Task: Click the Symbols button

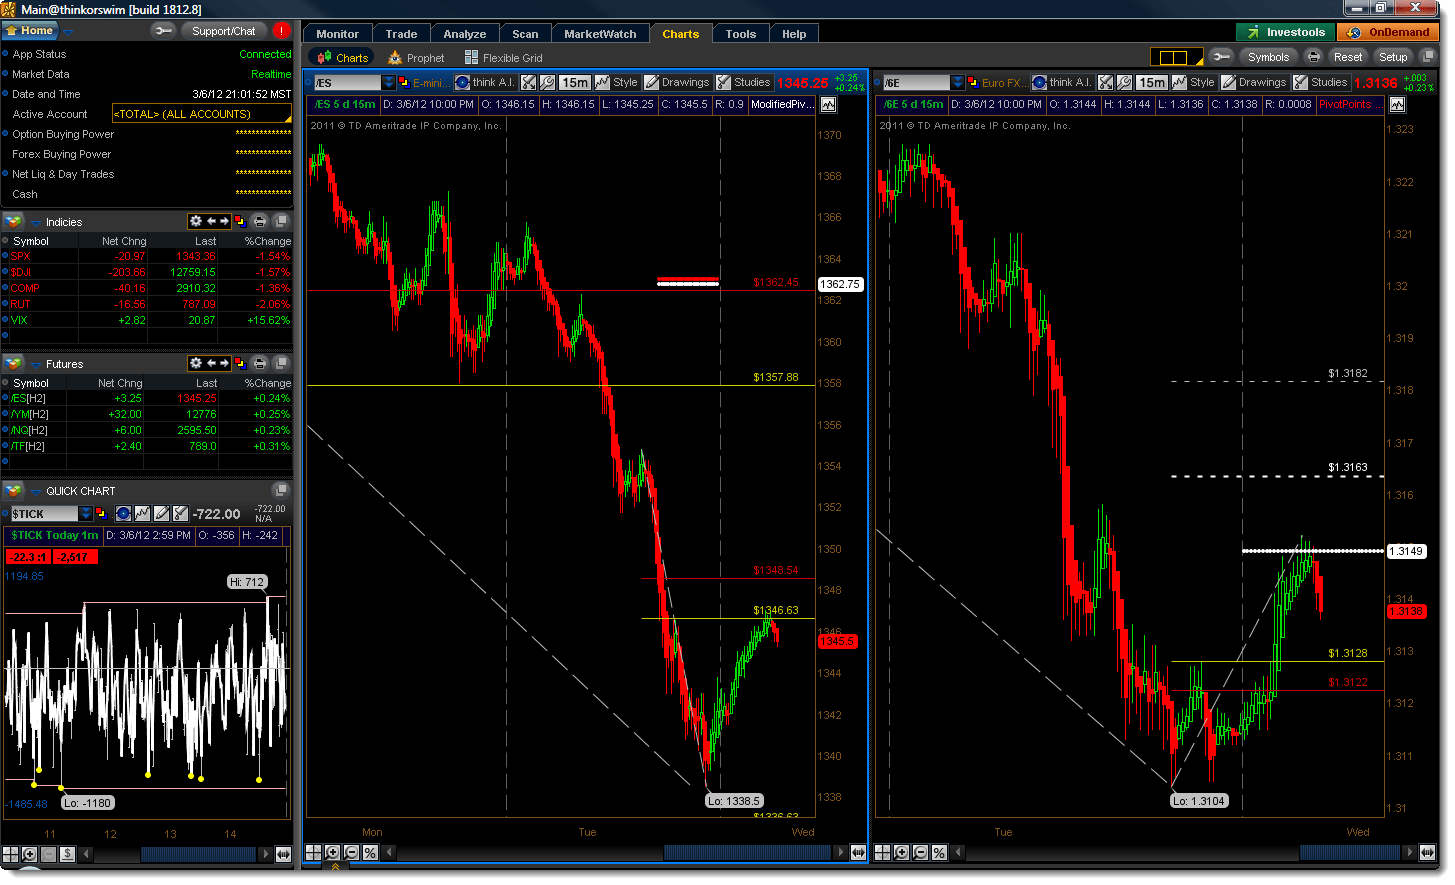Action: [1268, 57]
